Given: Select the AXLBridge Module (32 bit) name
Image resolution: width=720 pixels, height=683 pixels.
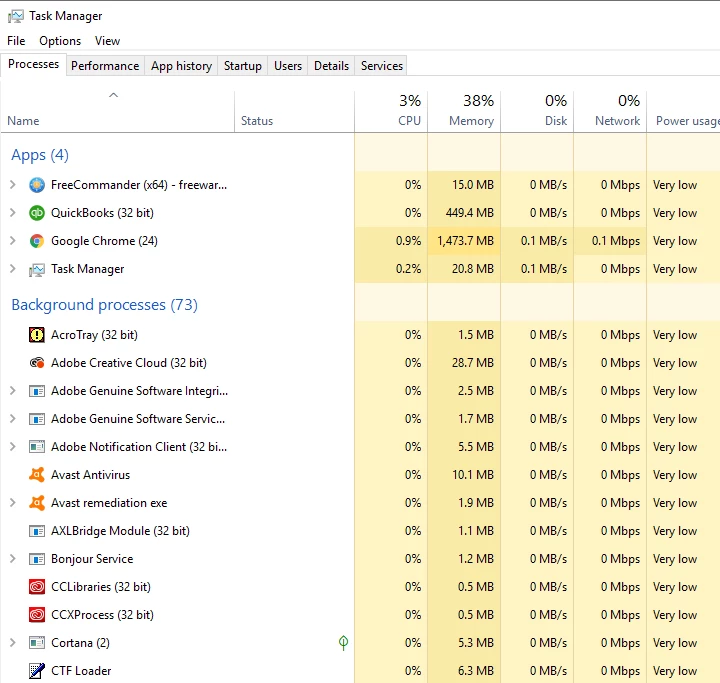Looking at the screenshot, I should point(120,531).
